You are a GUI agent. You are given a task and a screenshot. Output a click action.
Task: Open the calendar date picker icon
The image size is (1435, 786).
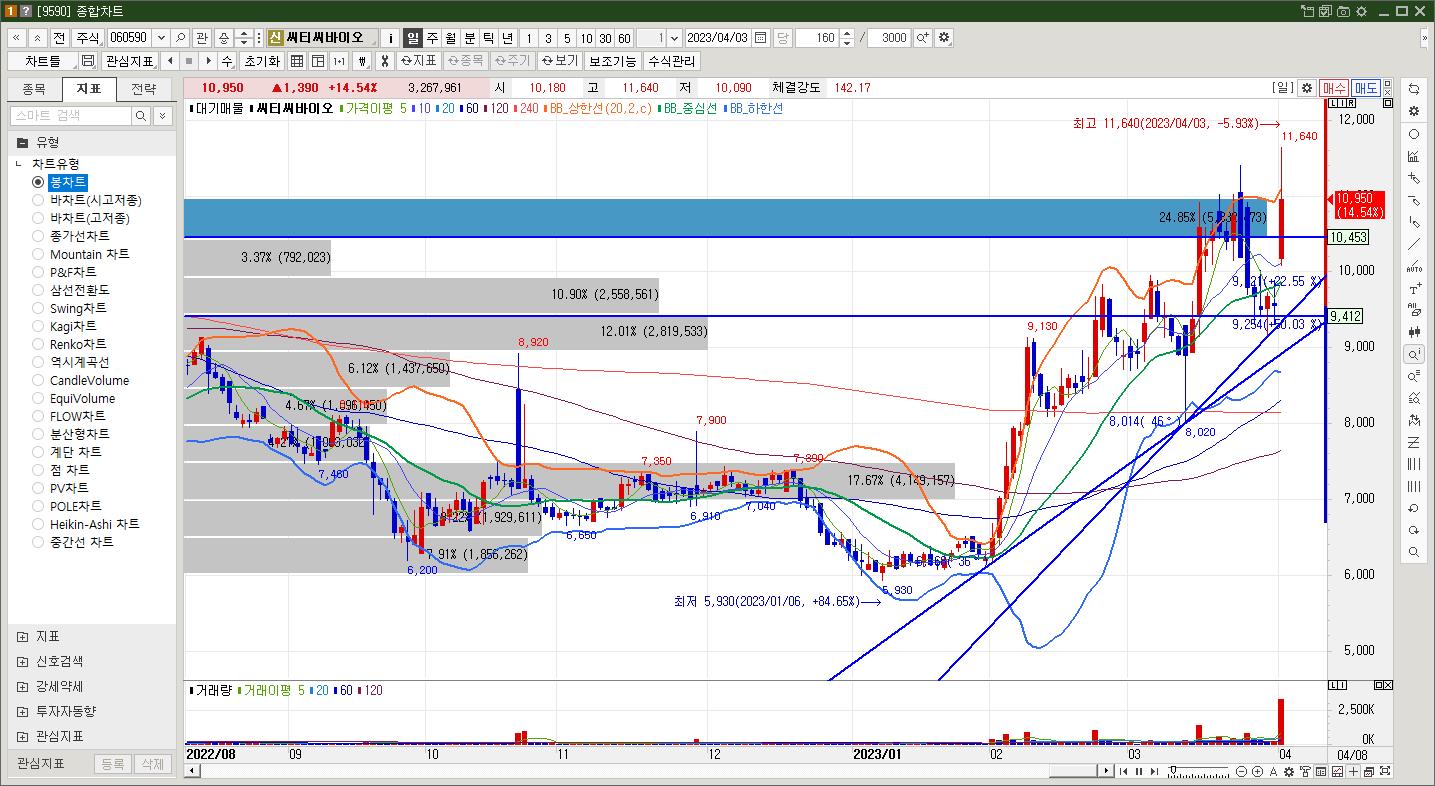[x=761, y=38]
